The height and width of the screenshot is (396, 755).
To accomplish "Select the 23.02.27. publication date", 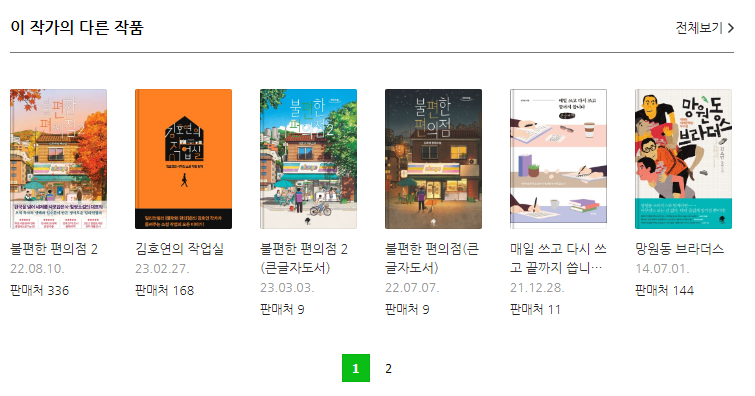I will (162, 268).
